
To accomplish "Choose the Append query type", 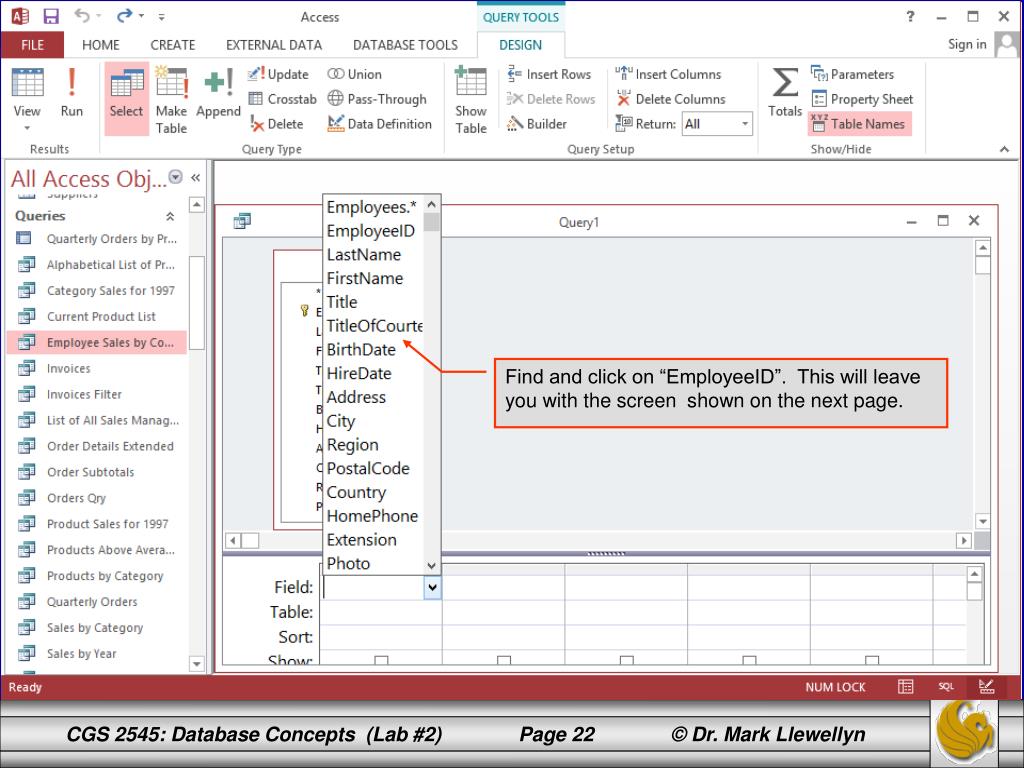I will 218,93.
